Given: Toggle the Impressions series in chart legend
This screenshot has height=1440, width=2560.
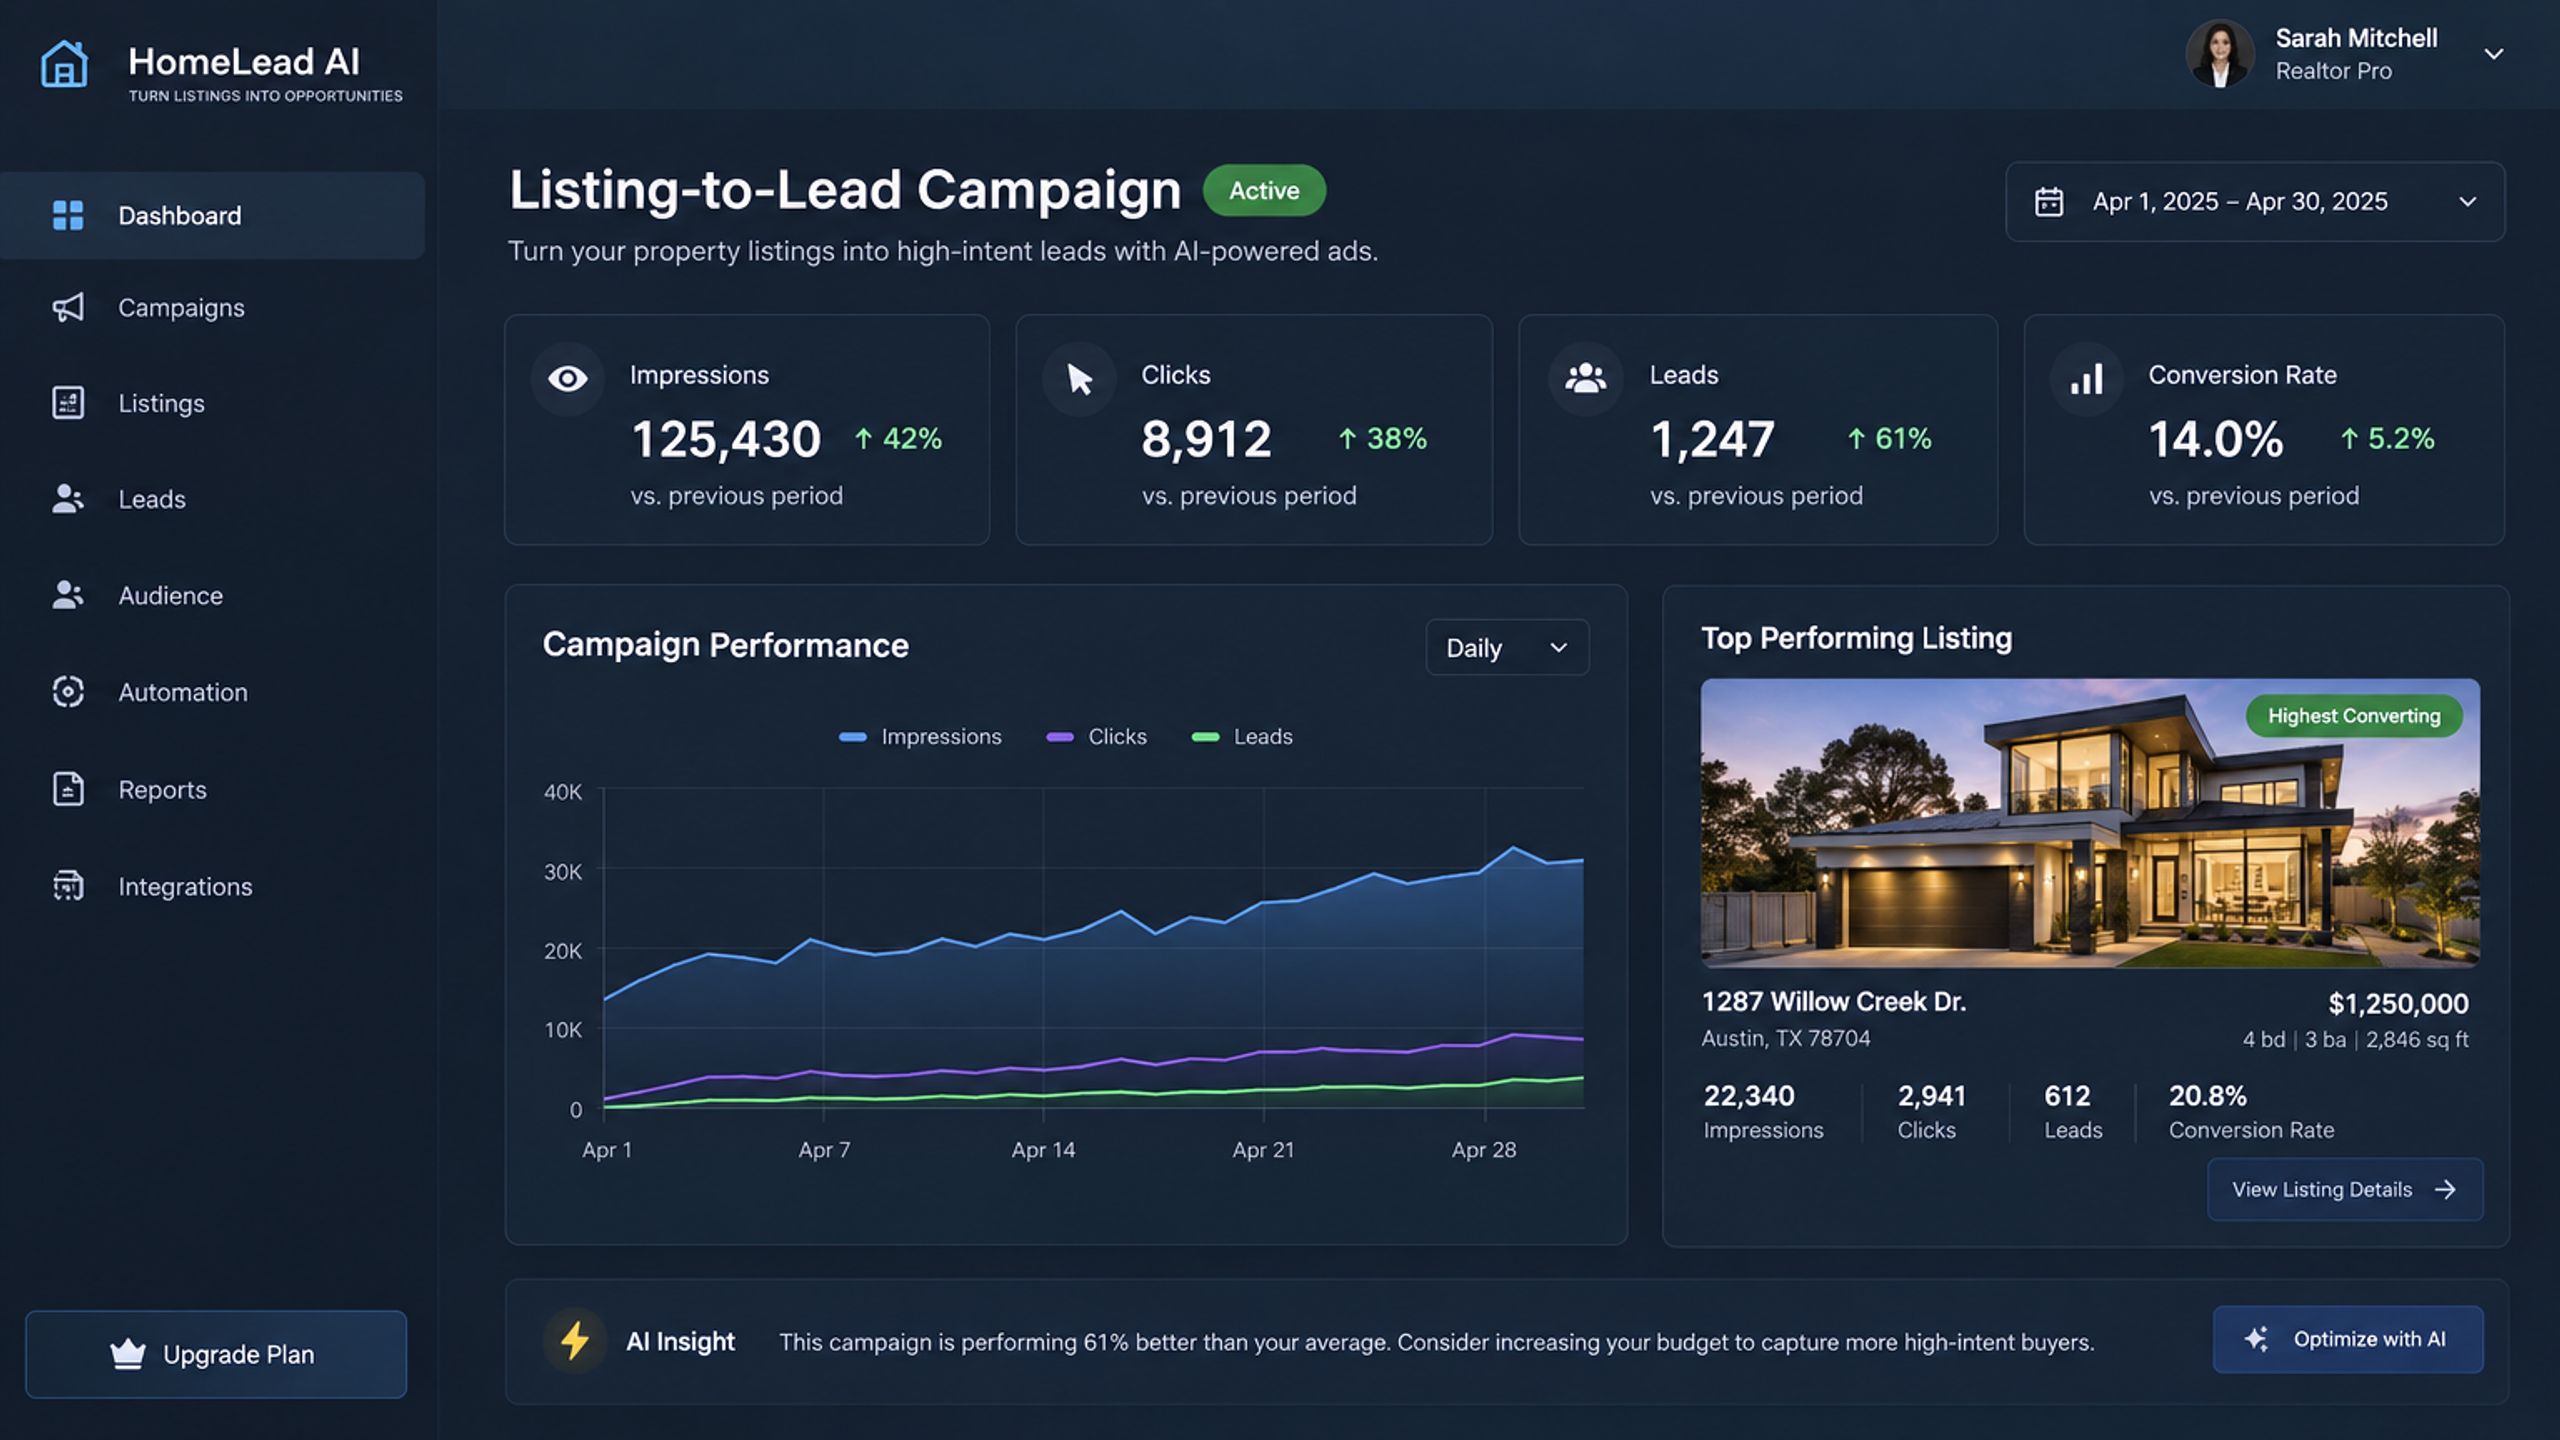Looking at the screenshot, I should point(920,737).
